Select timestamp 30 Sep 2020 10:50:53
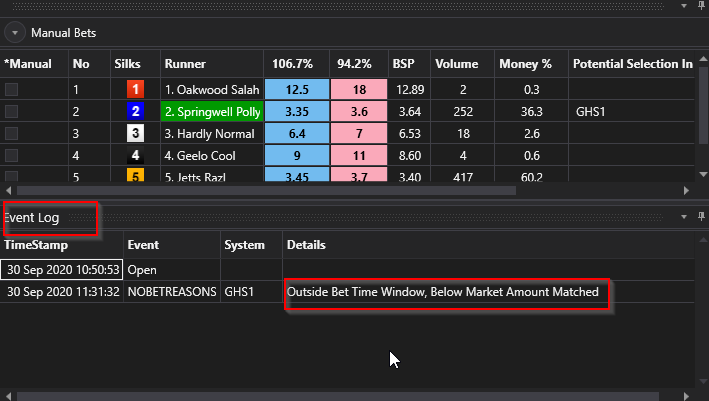The width and height of the screenshot is (709, 401). 62,270
